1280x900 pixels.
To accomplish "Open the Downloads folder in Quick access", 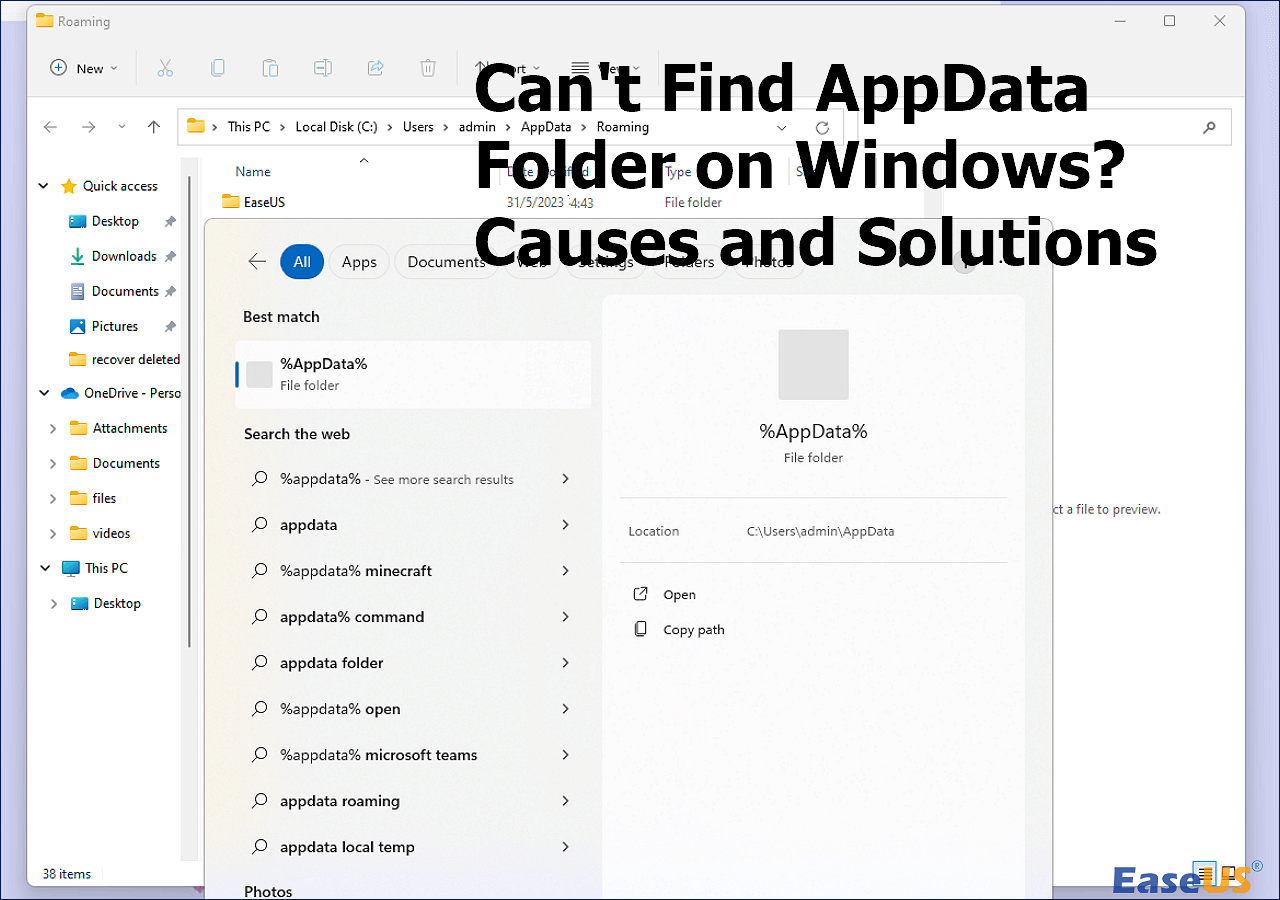I will pyautogui.click(x=123, y=256).
